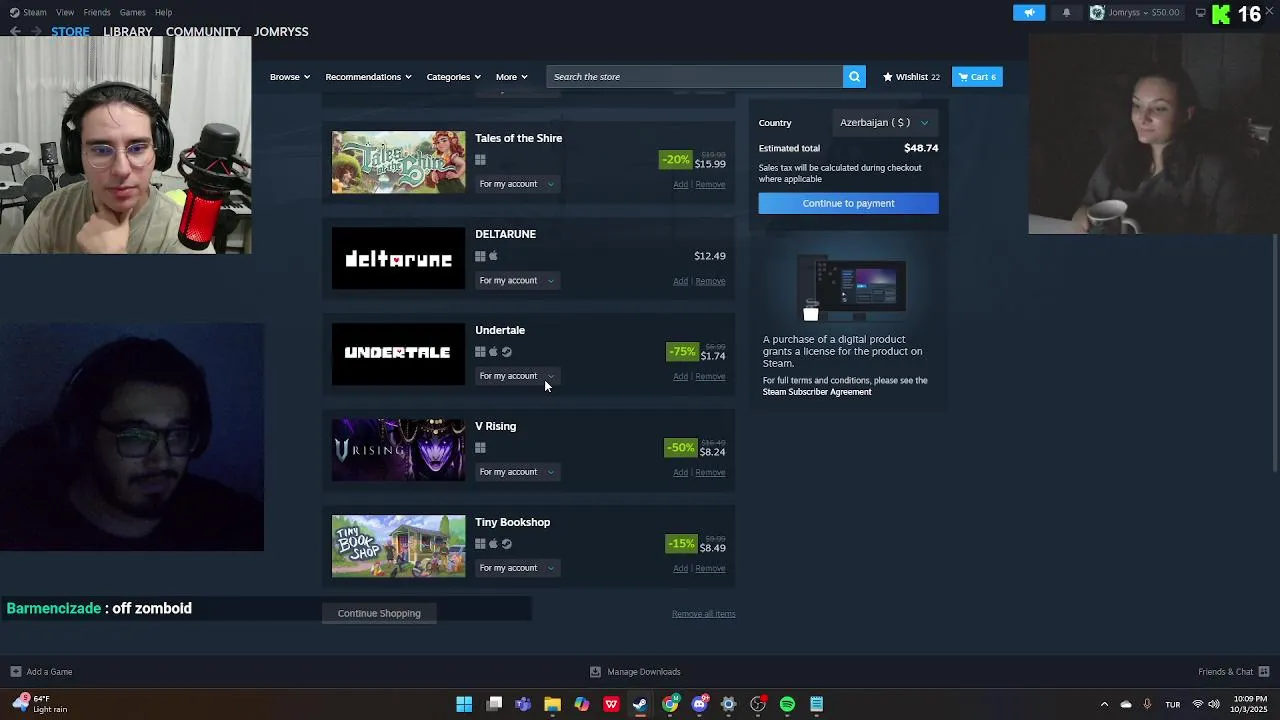Viewport: 1280px width, 720px height.
Task: Click the Windows platform icon for V Rising
Action: click(x=480, y=448)
